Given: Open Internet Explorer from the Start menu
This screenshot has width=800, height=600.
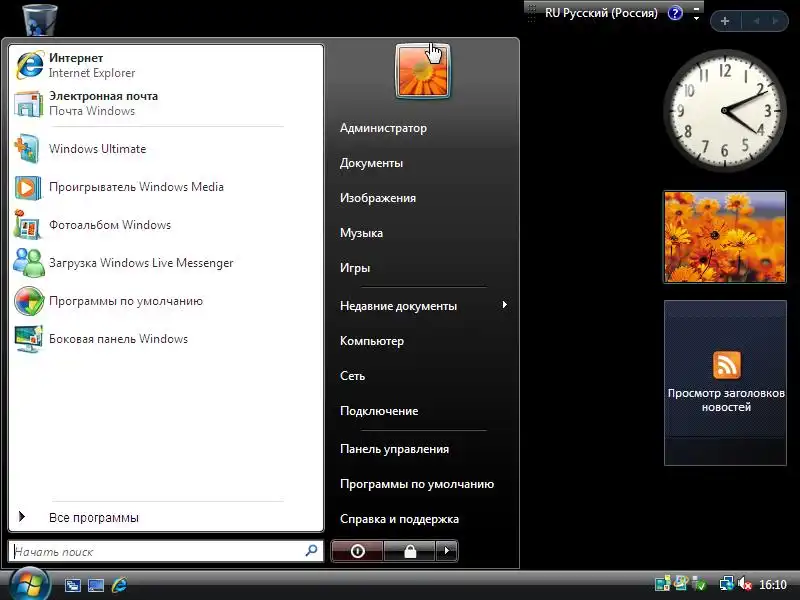Looking at the screenshot, I should [30, 65].
